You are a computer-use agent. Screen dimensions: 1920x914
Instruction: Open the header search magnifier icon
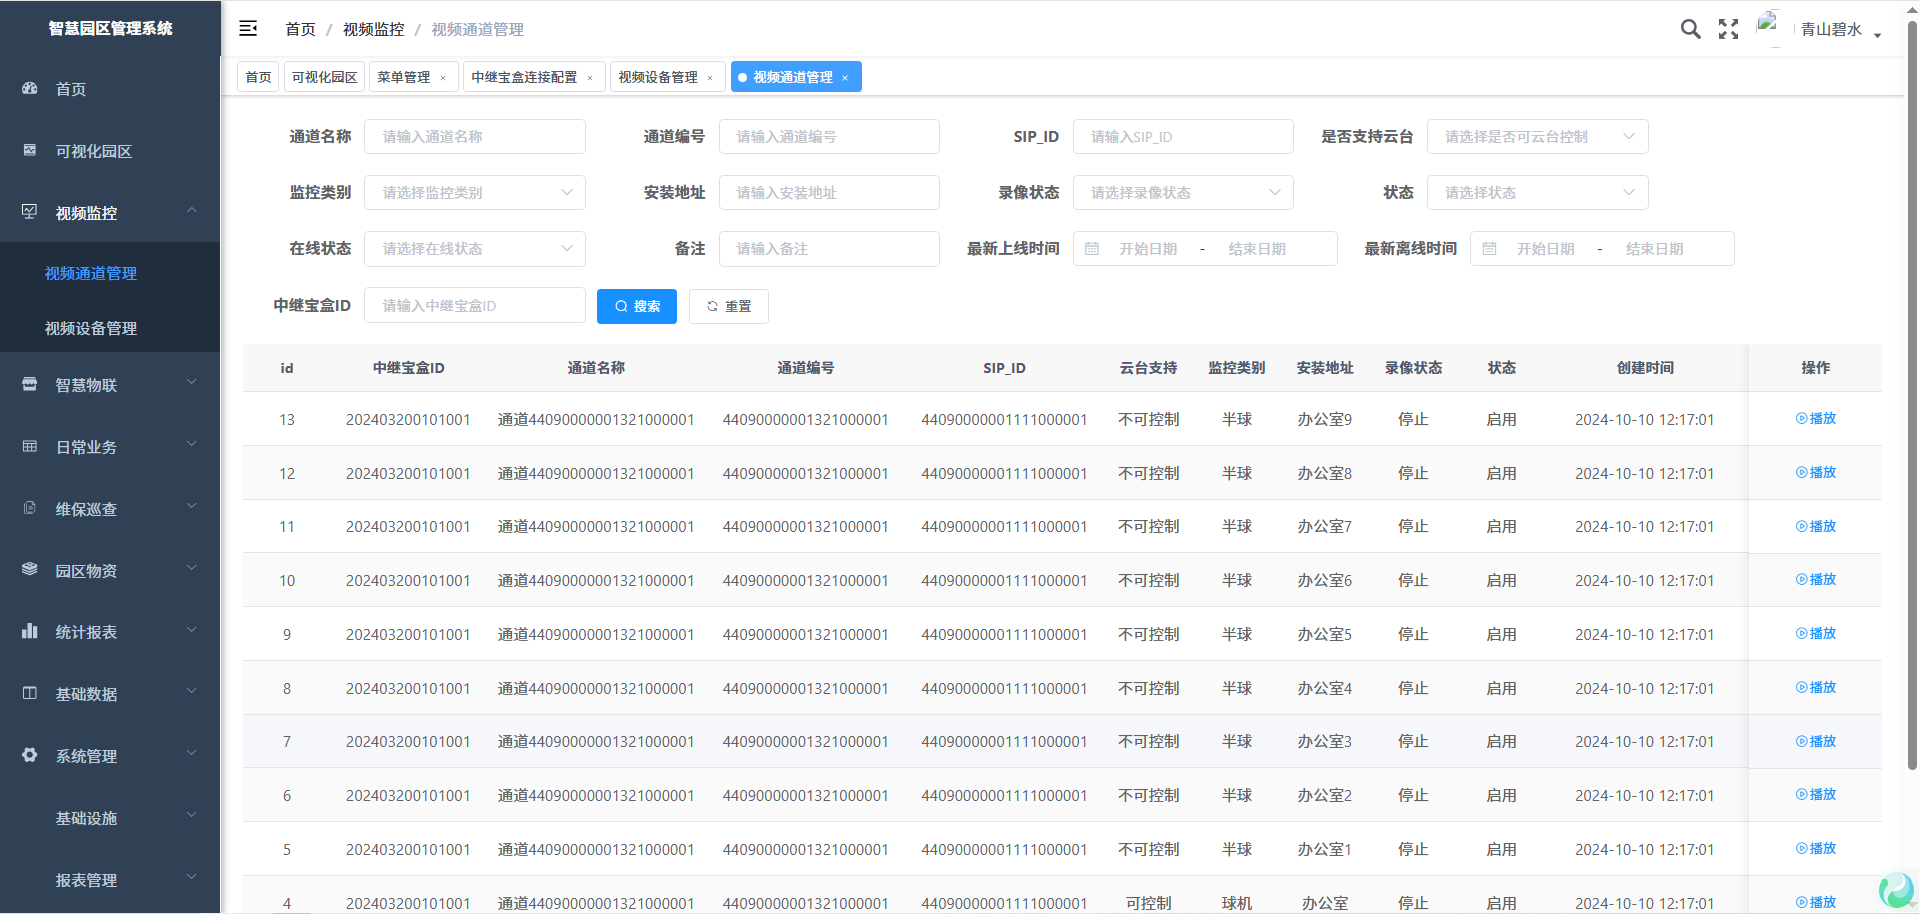coord(1690,29)
